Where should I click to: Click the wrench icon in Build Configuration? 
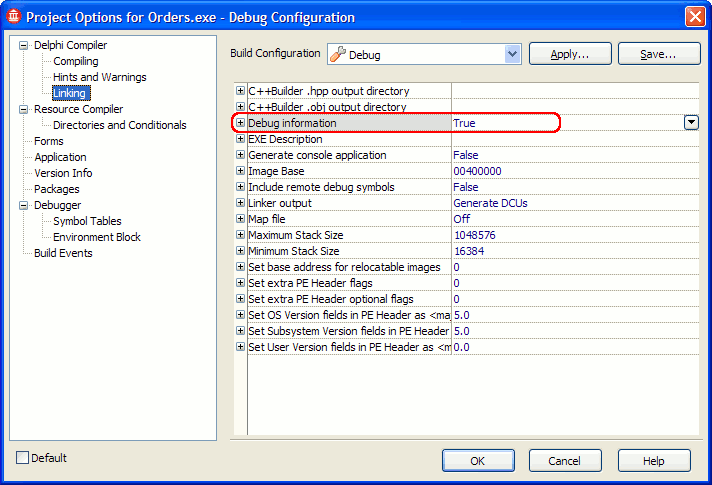(337, 54)
